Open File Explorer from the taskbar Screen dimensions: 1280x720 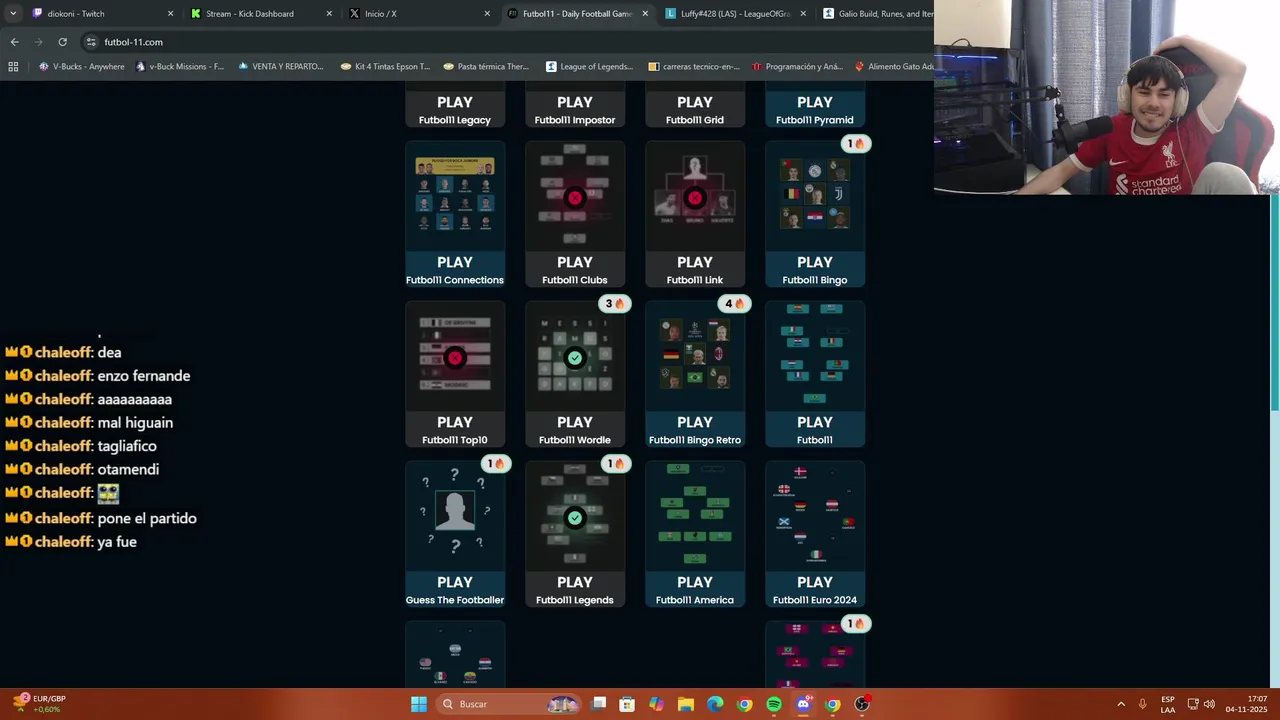click(x=686, y=704)
